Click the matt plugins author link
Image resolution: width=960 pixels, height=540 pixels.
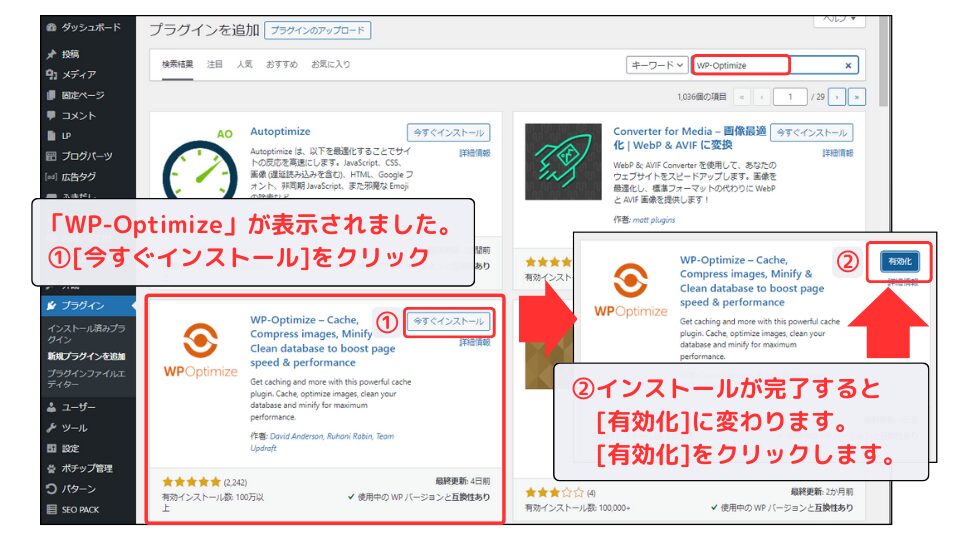pos(654,220)
